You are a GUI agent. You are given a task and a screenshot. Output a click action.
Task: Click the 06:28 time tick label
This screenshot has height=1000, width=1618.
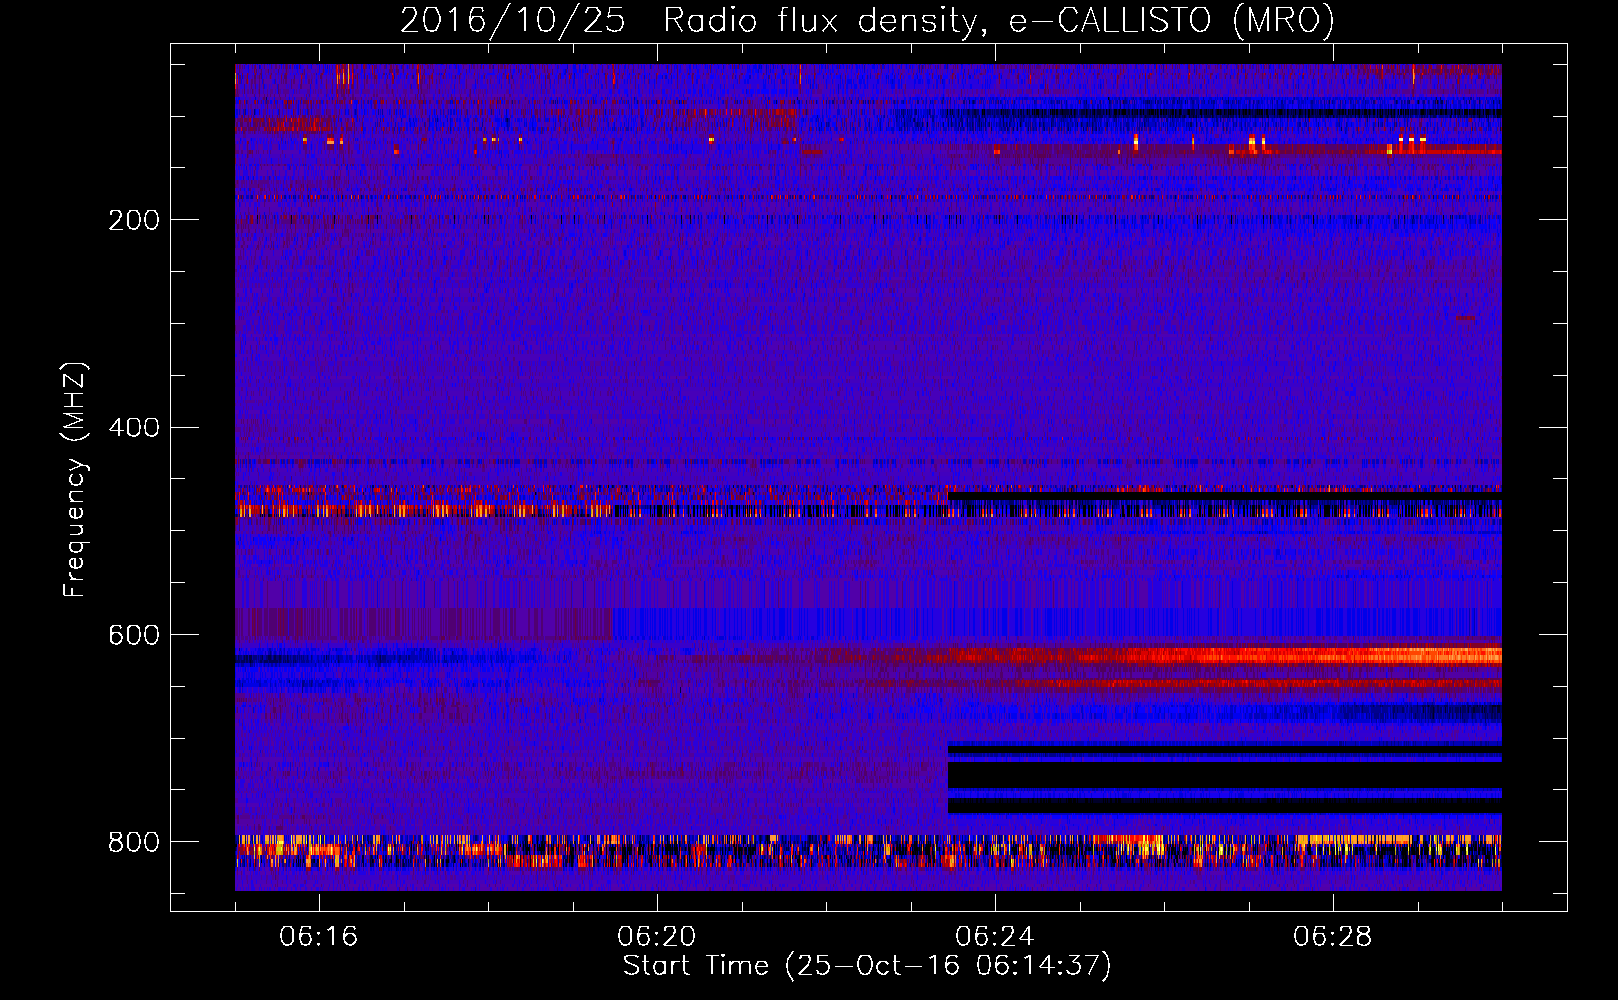tap(1332, 937)
